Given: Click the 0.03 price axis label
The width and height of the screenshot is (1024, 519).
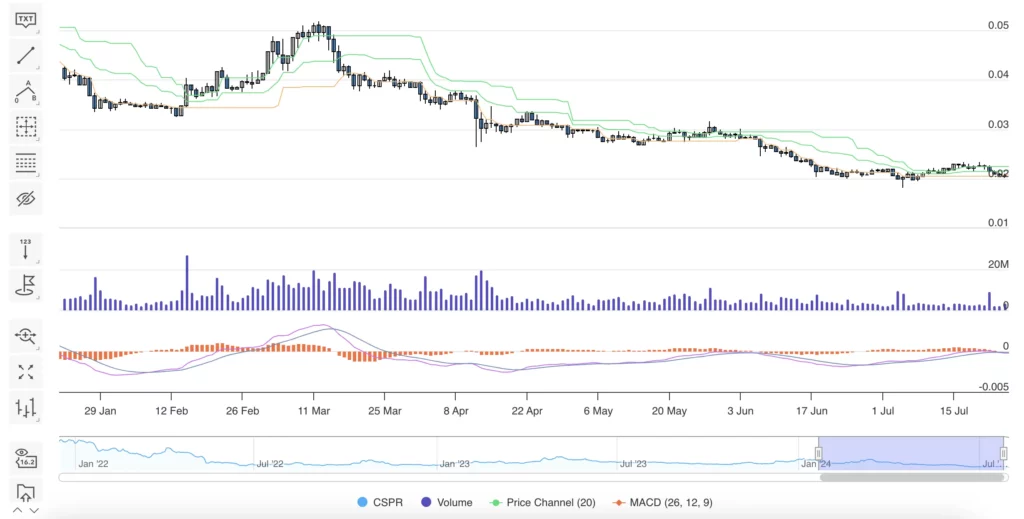Looking at the screenshot, I should pyautogui.click(x=999, y=124).
